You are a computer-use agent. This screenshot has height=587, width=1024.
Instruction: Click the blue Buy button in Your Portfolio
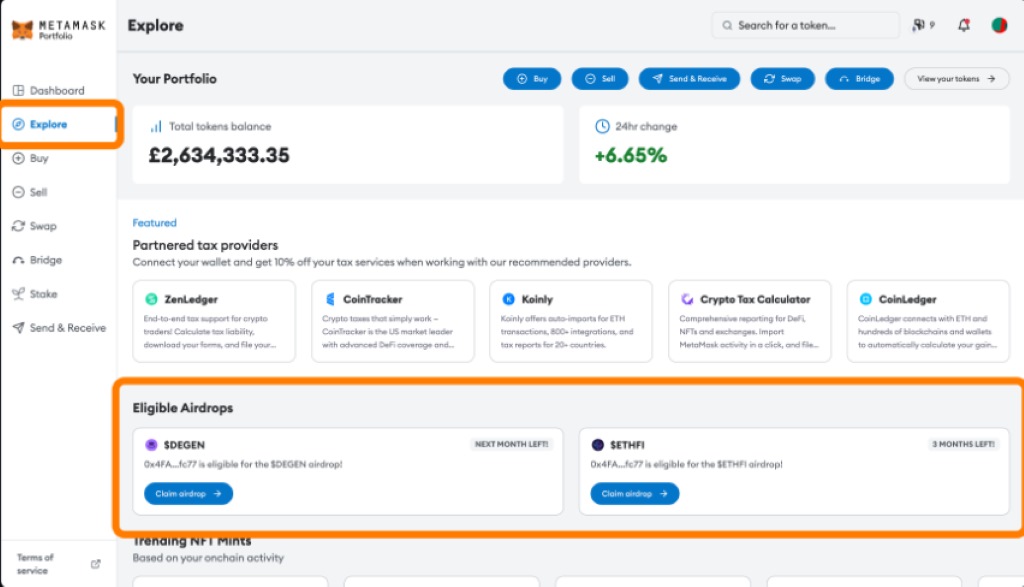[x=532, y=79]
